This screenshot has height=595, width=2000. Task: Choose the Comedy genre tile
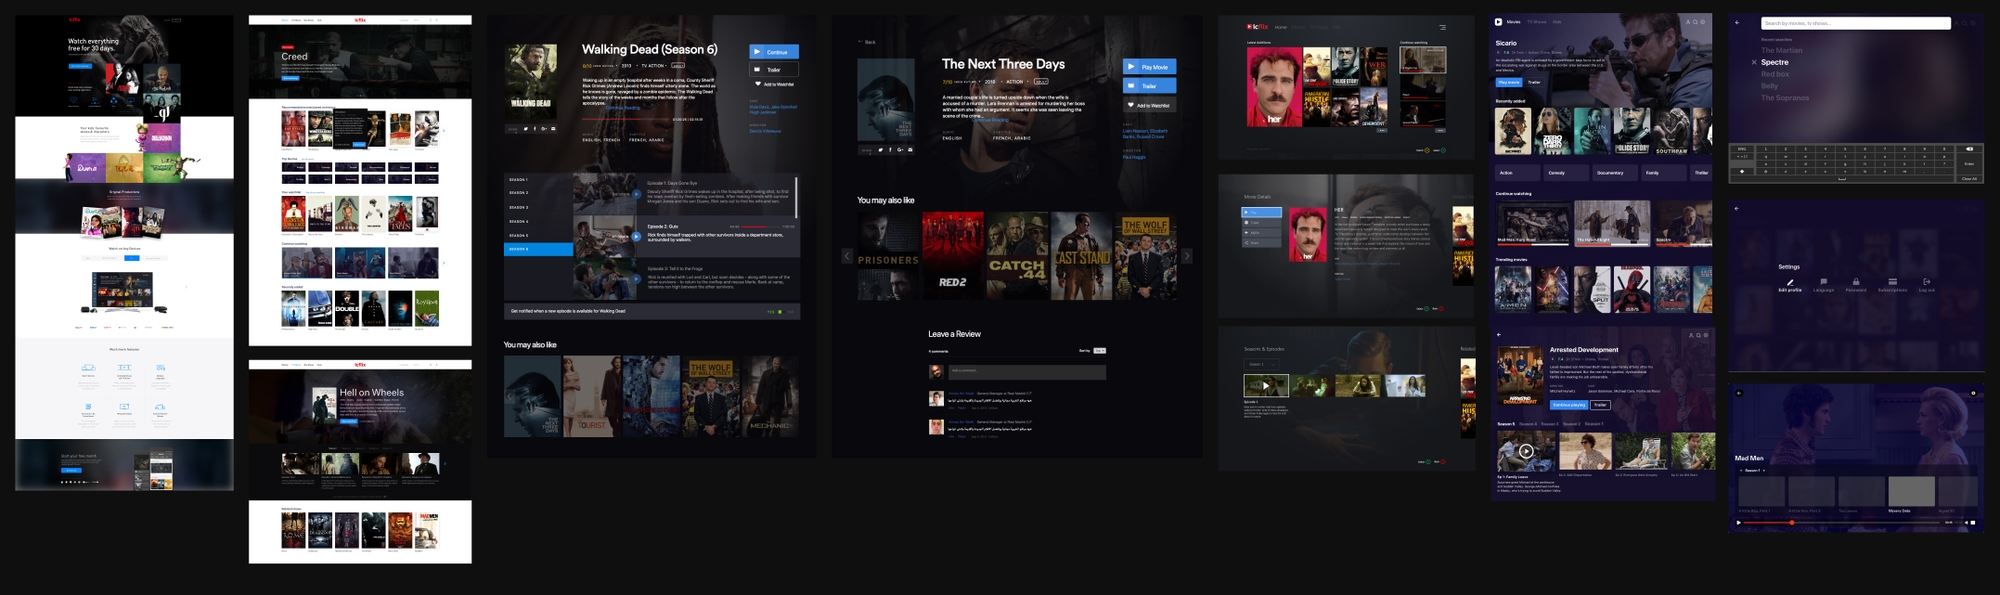coord(1566,173)
